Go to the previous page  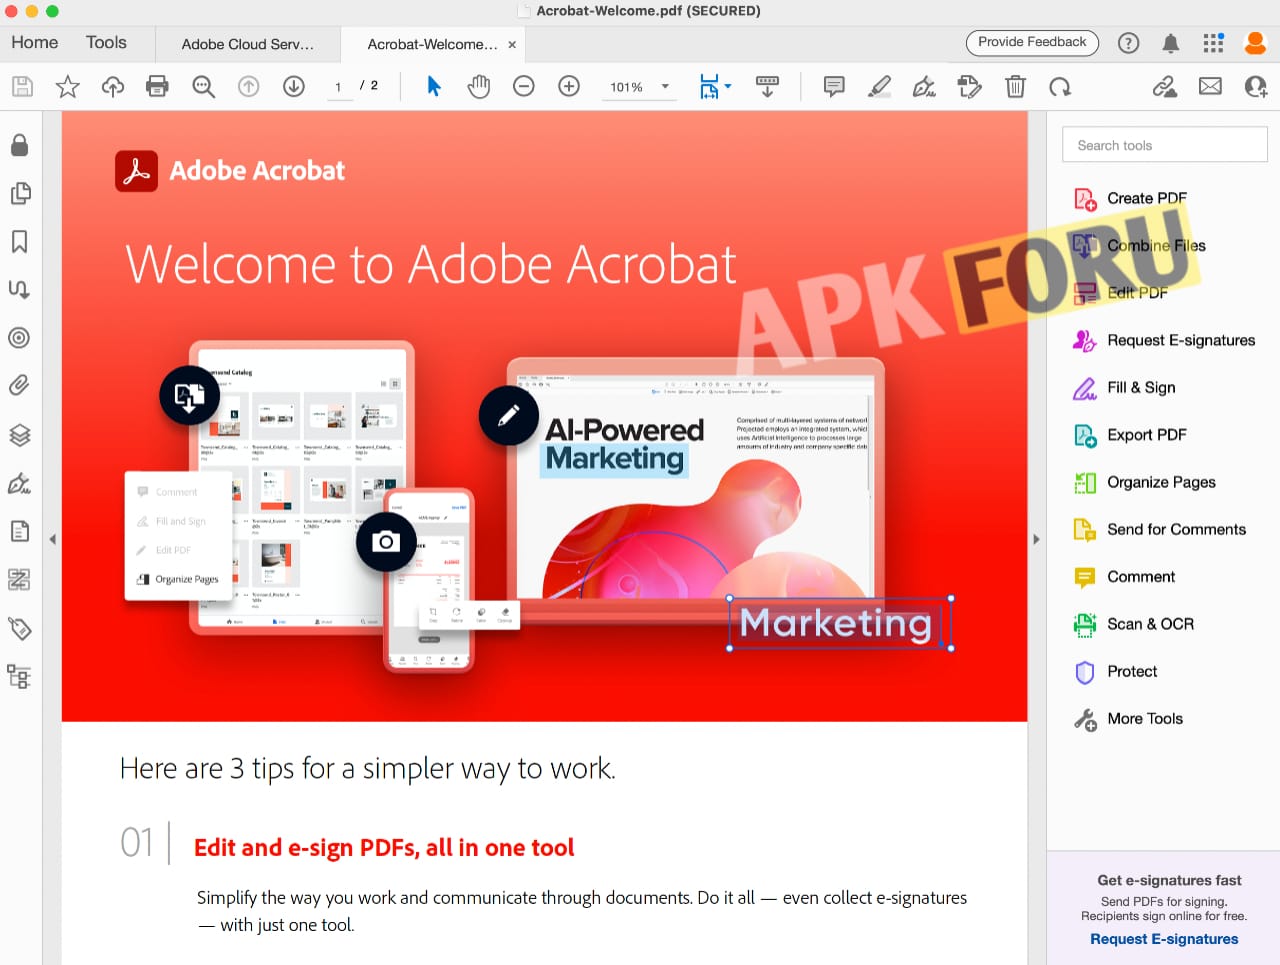[249, 87]
